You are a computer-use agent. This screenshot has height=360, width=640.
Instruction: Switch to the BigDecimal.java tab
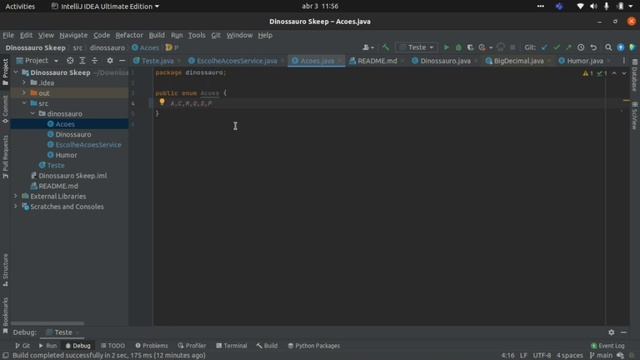click(518, 61)
